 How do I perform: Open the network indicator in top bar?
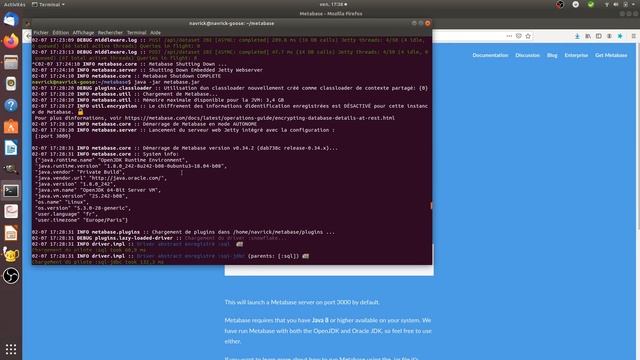607,4
